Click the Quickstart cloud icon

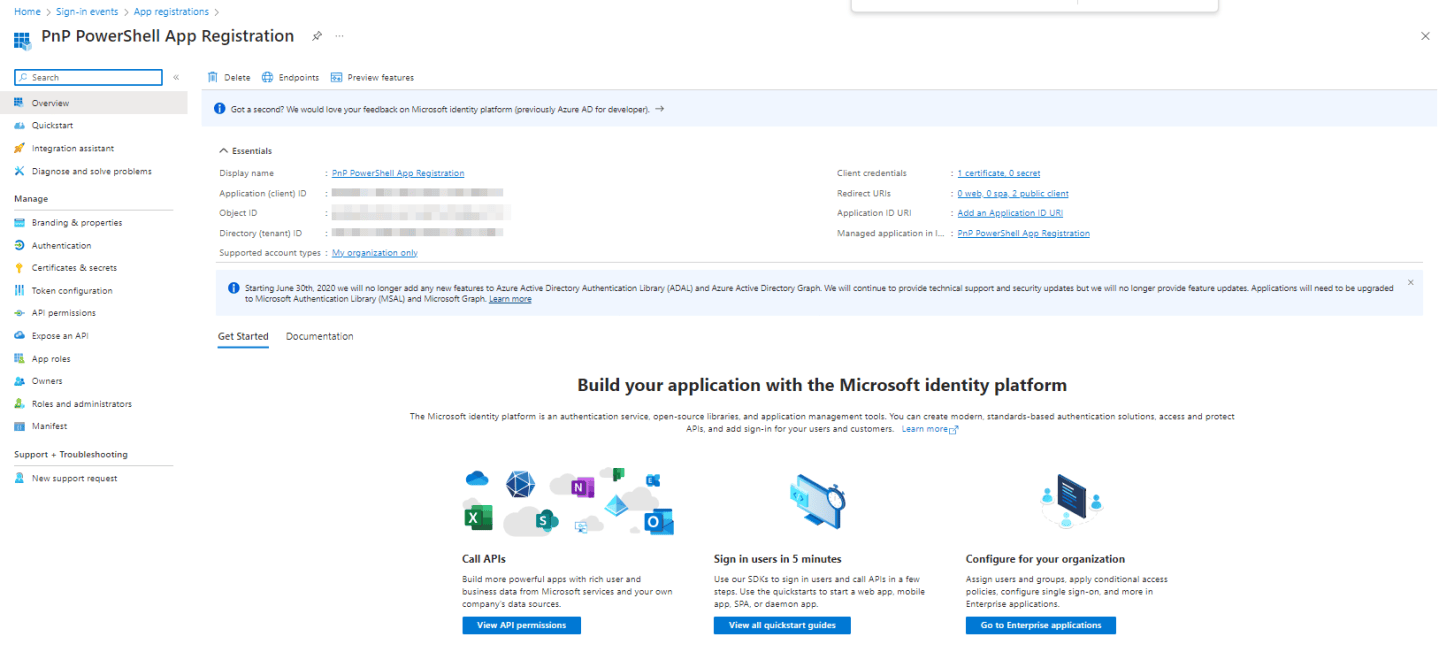pyautogui.click(x=19, y=126)
